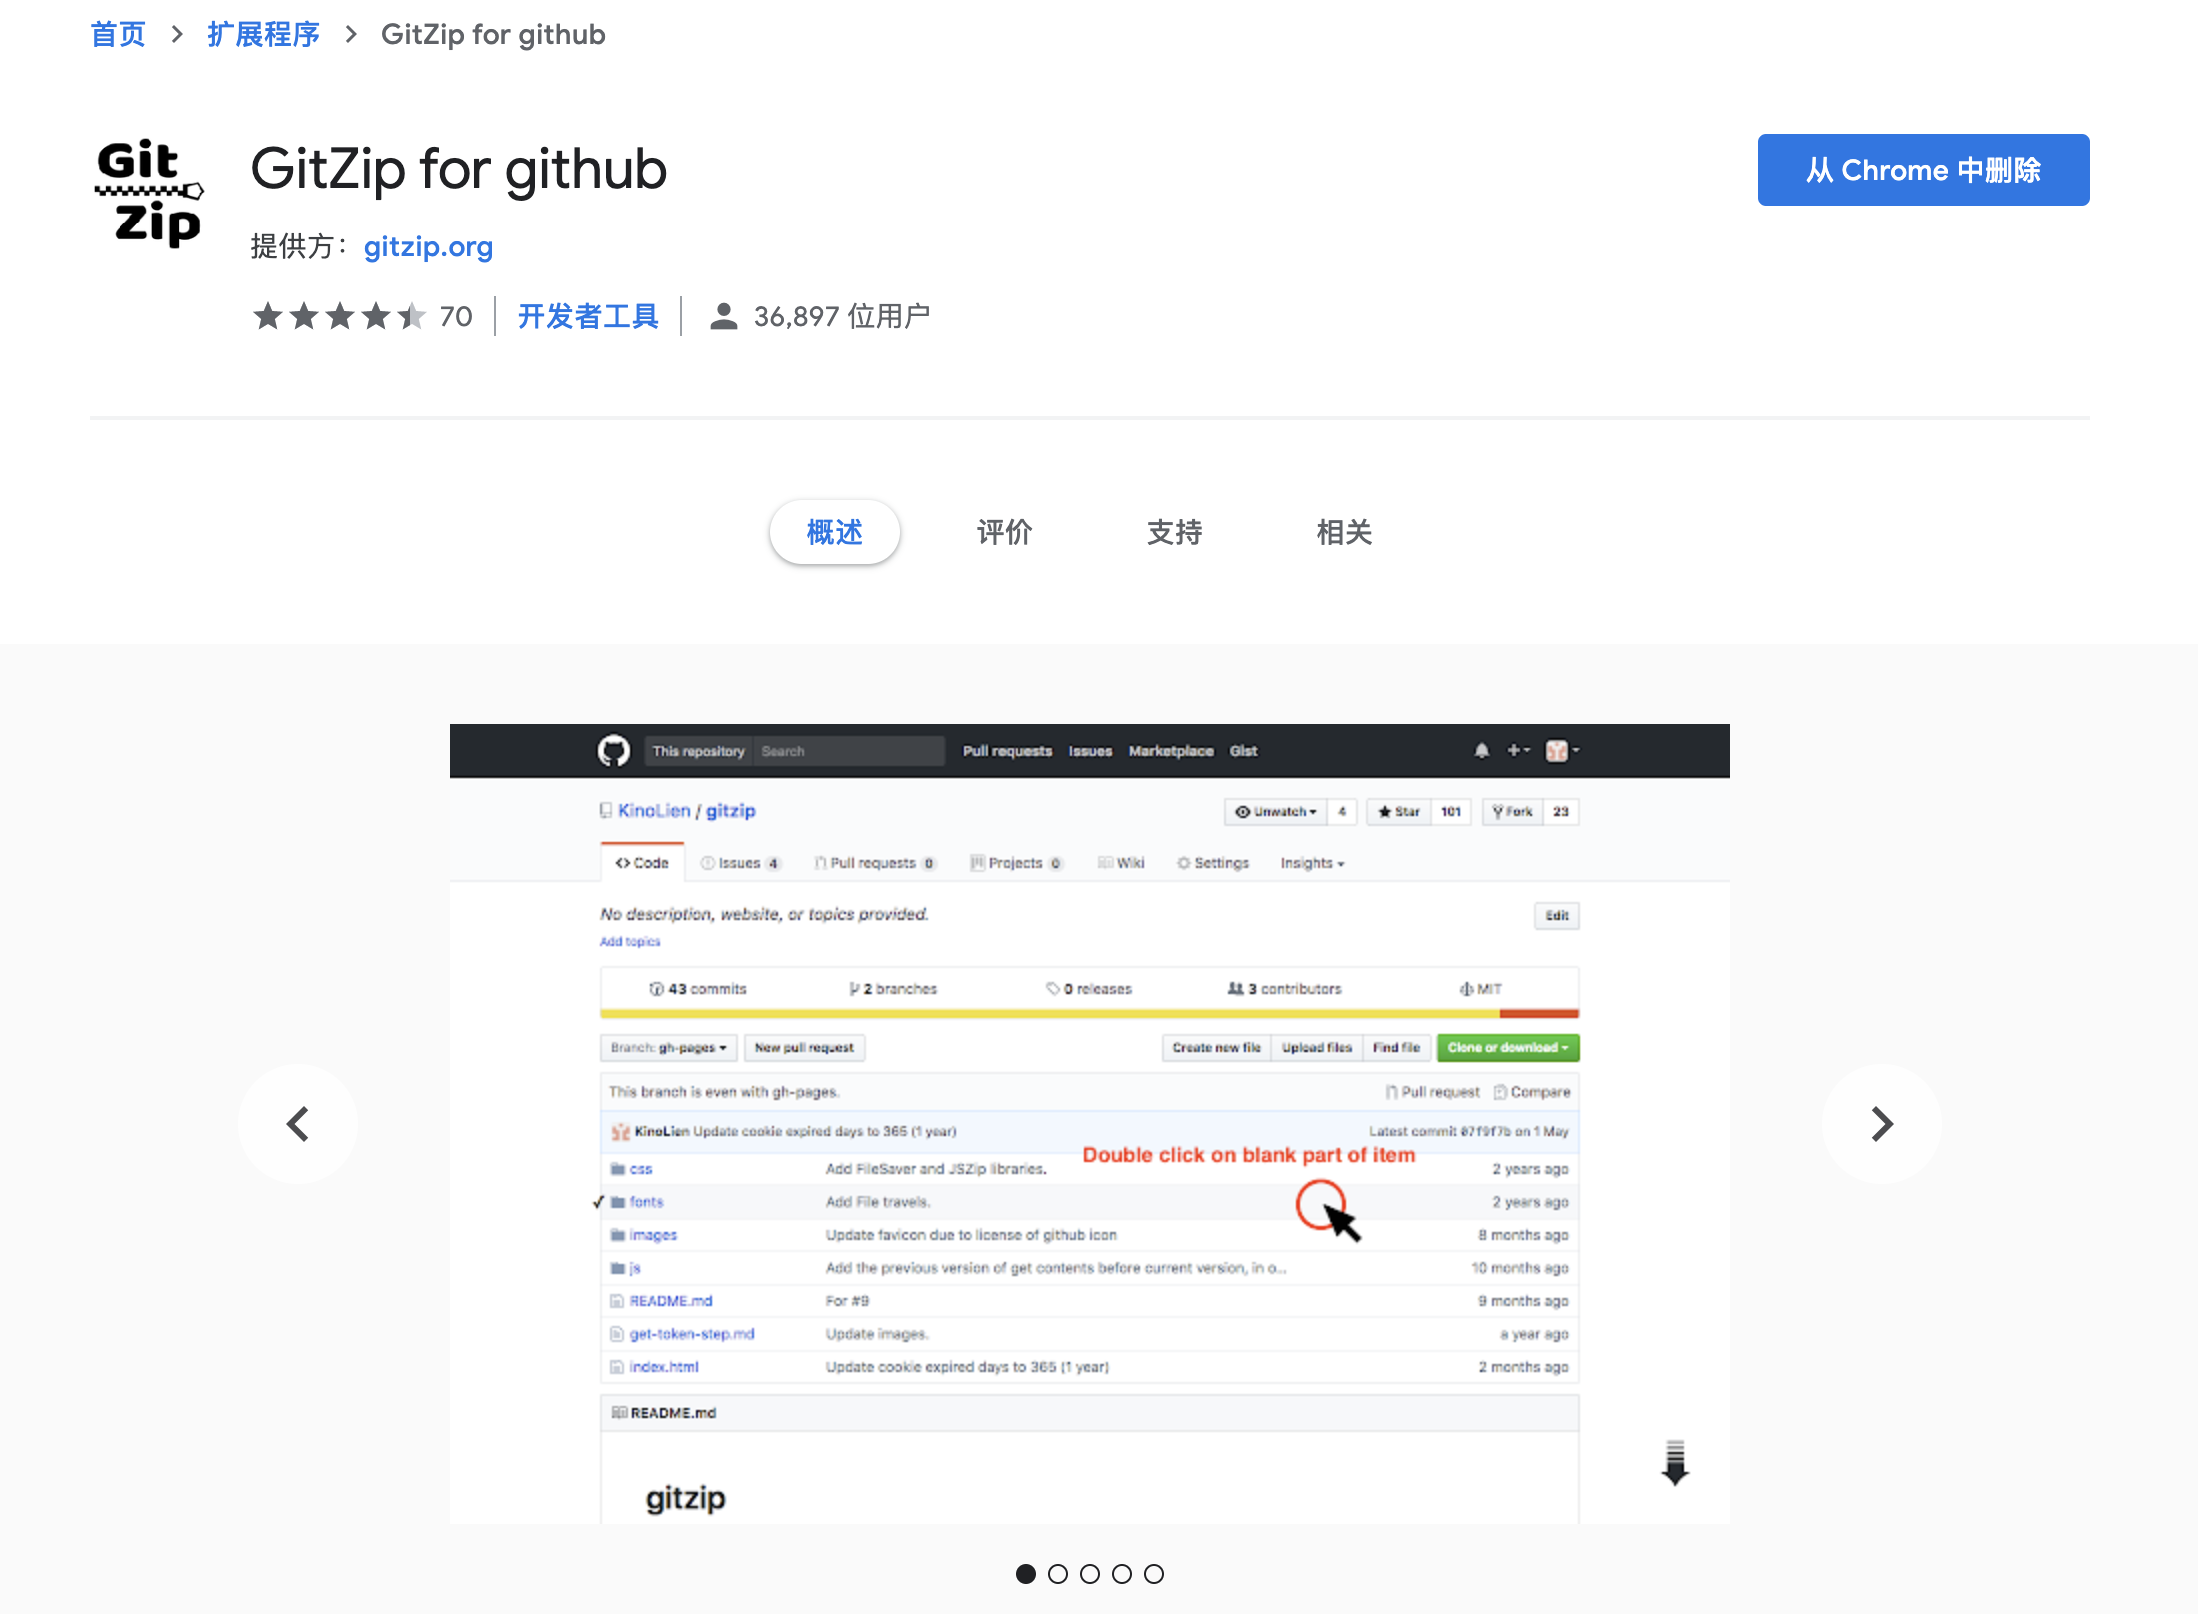This screenshot has height=1614, width=2198.
Task: Open the Issues tab in the repository screenshot
Action: pyautogui.click(x=740, y=862)
